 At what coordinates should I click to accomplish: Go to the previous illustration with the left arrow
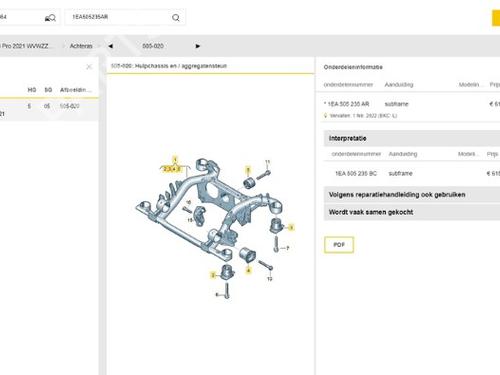[x=110, y=46]
